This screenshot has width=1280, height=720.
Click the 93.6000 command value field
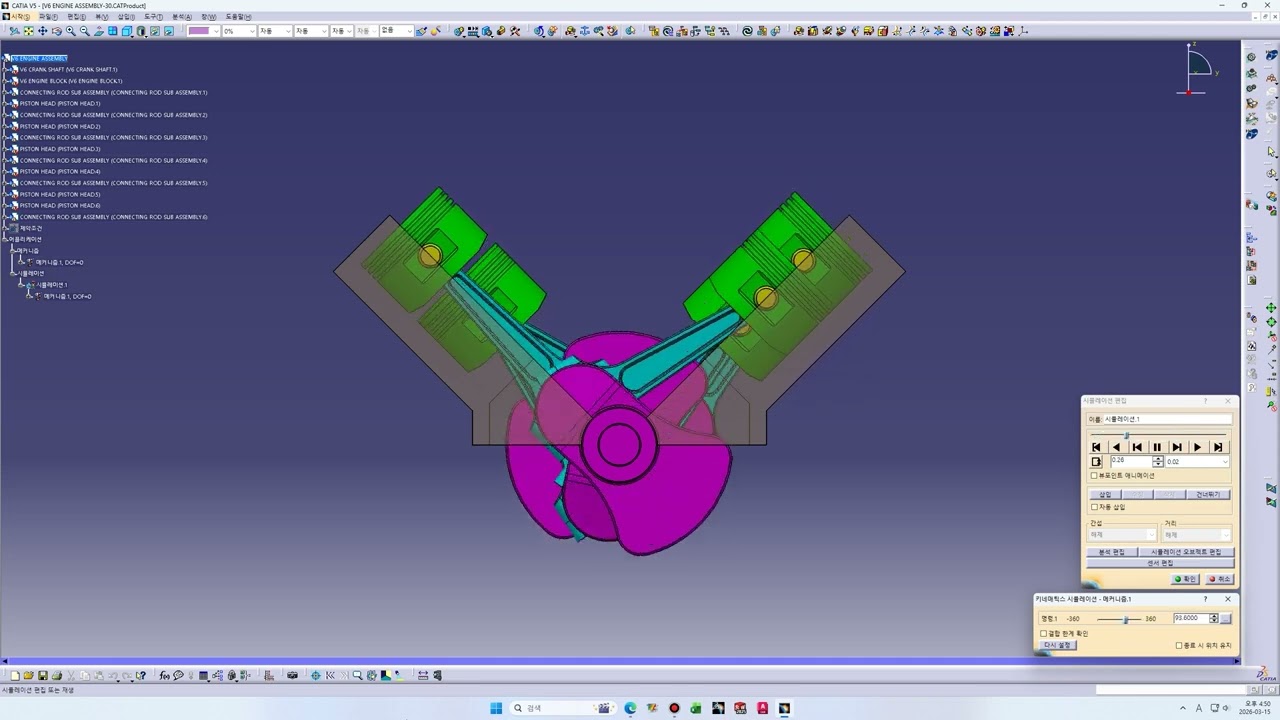tap(1191, 618)
